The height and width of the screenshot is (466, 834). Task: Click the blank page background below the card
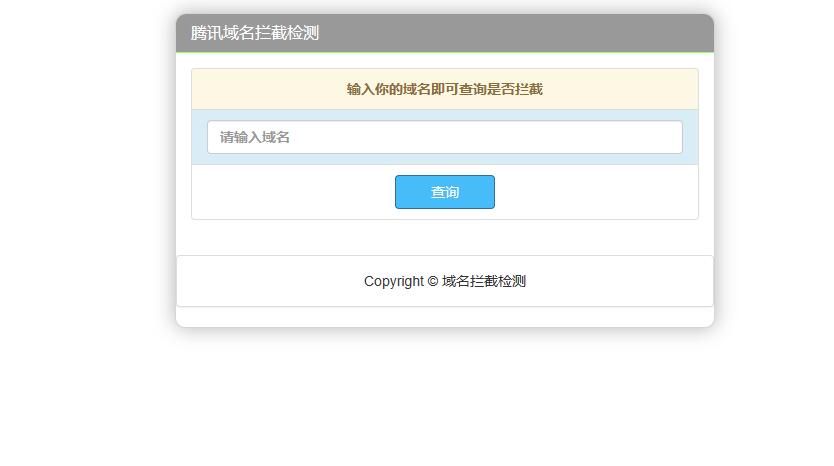444,400
